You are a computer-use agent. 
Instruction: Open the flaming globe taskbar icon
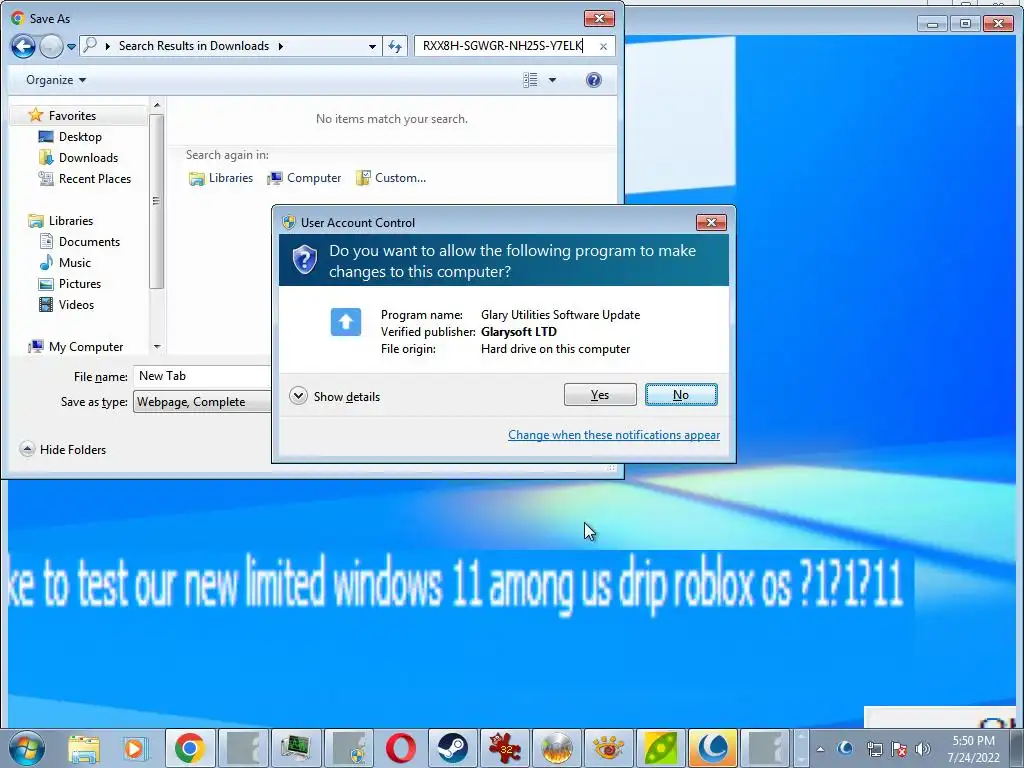point(556,748)
